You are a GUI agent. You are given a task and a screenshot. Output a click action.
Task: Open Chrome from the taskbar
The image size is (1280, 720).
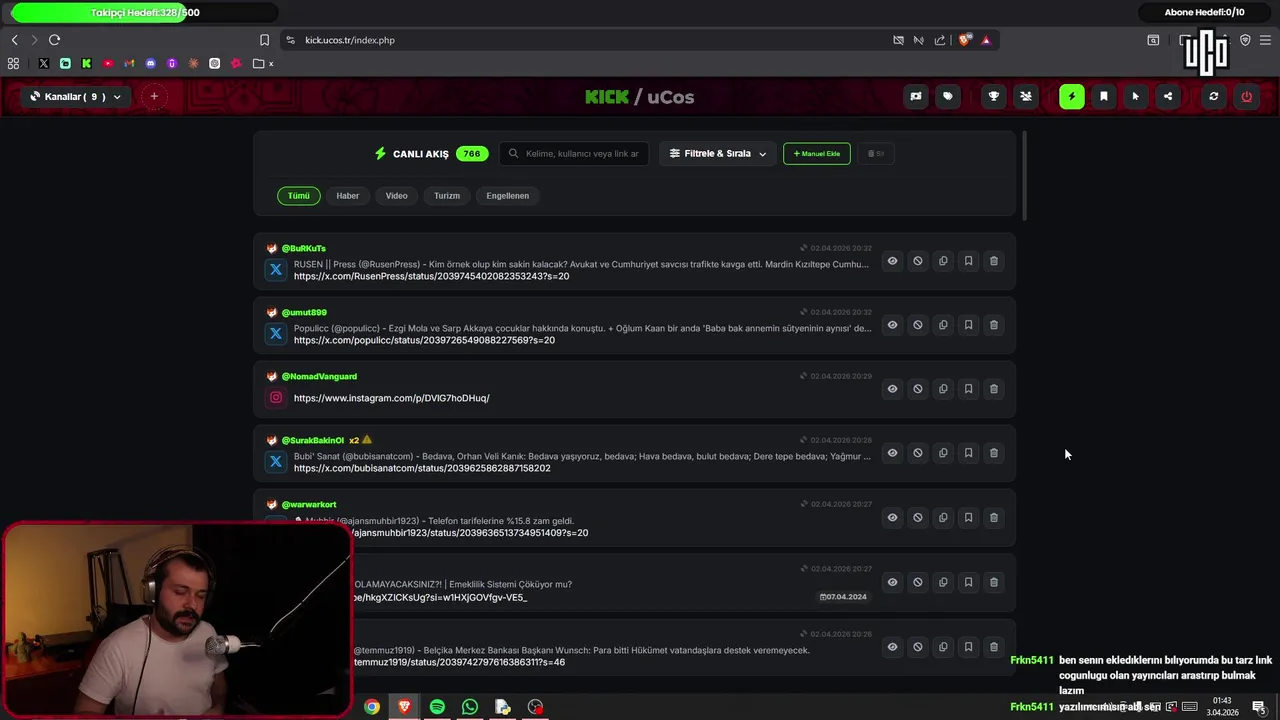coord(372,707)
